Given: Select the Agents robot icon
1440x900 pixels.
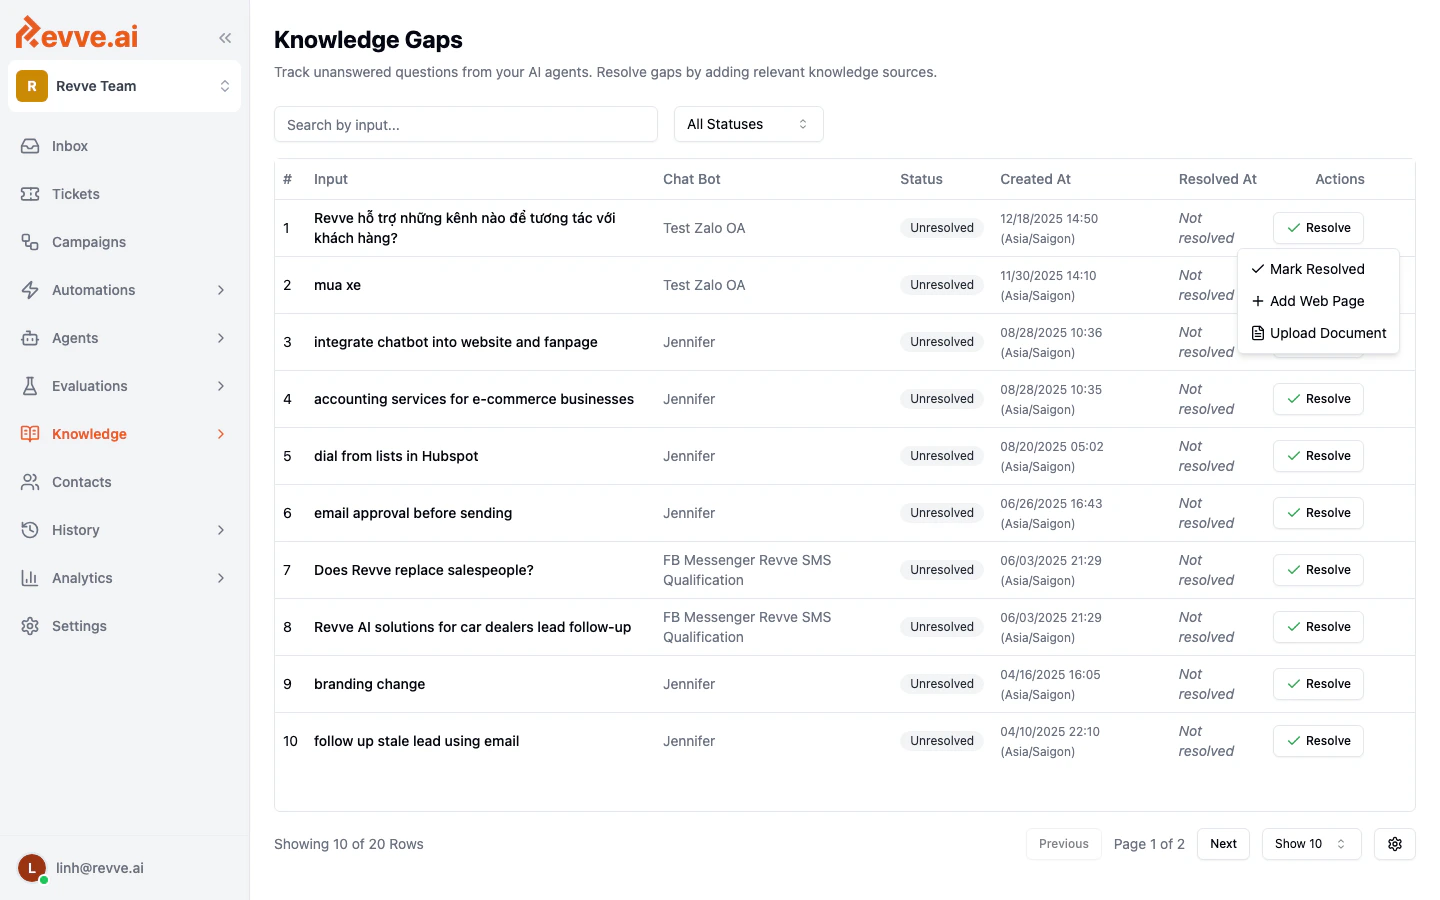Looking at the screenshot, I should click(x=30, y=338).
